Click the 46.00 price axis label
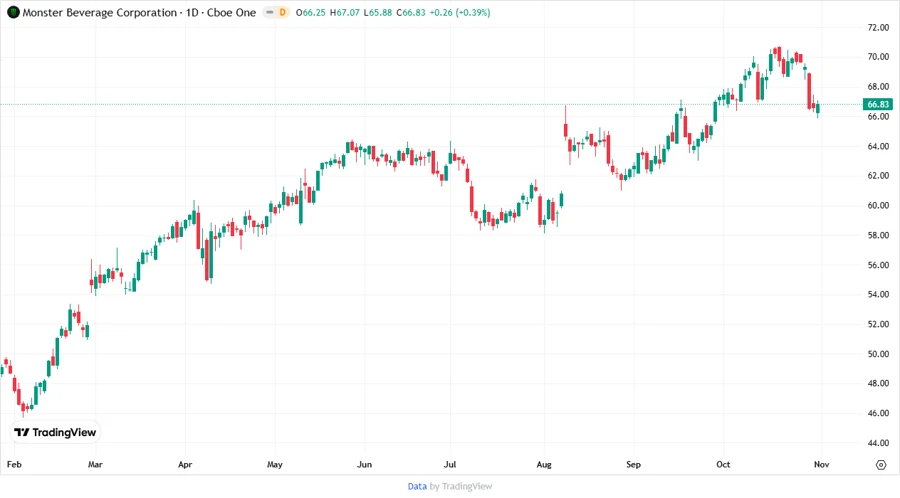The height and width of the screenshot is (498, 900). (878, 413)
